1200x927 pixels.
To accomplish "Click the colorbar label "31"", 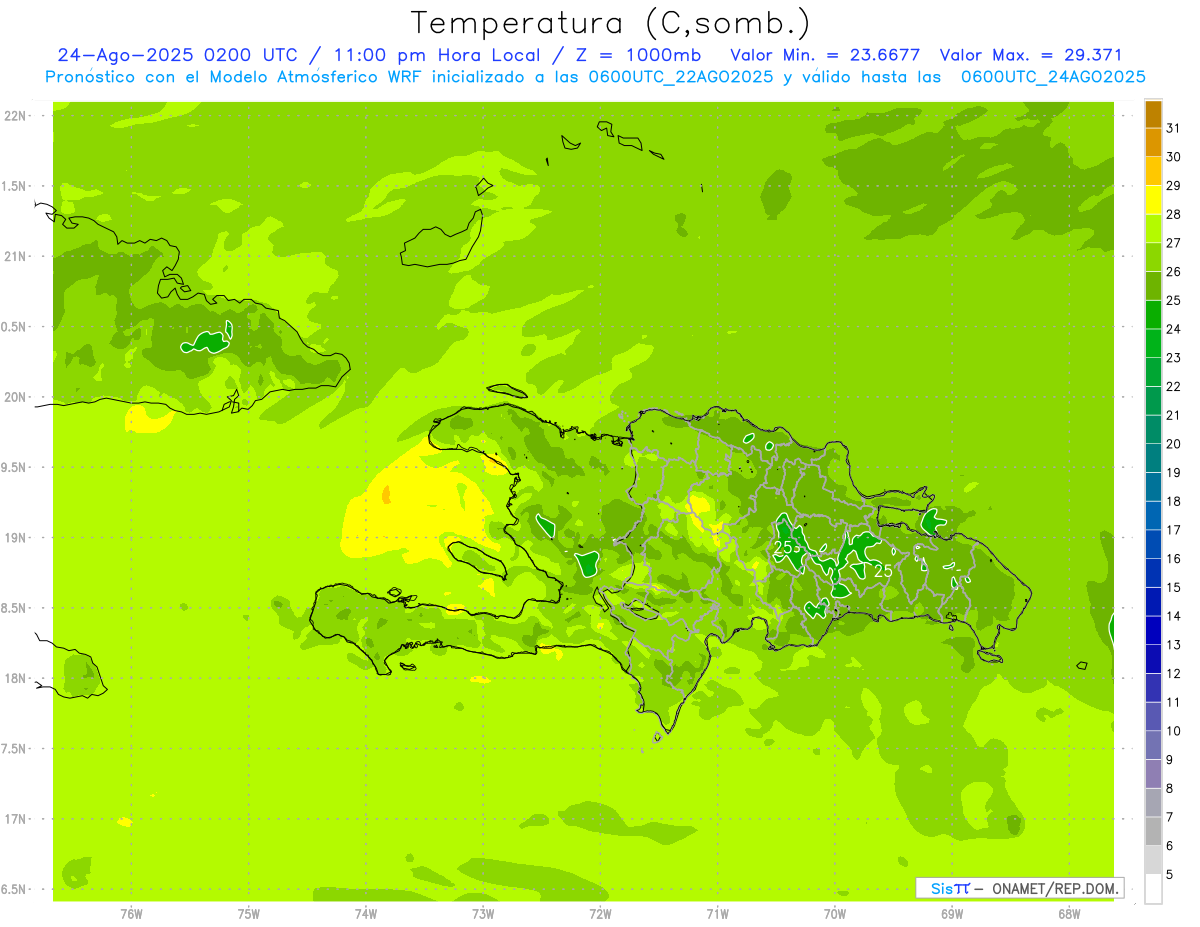I will (1174, 129).
